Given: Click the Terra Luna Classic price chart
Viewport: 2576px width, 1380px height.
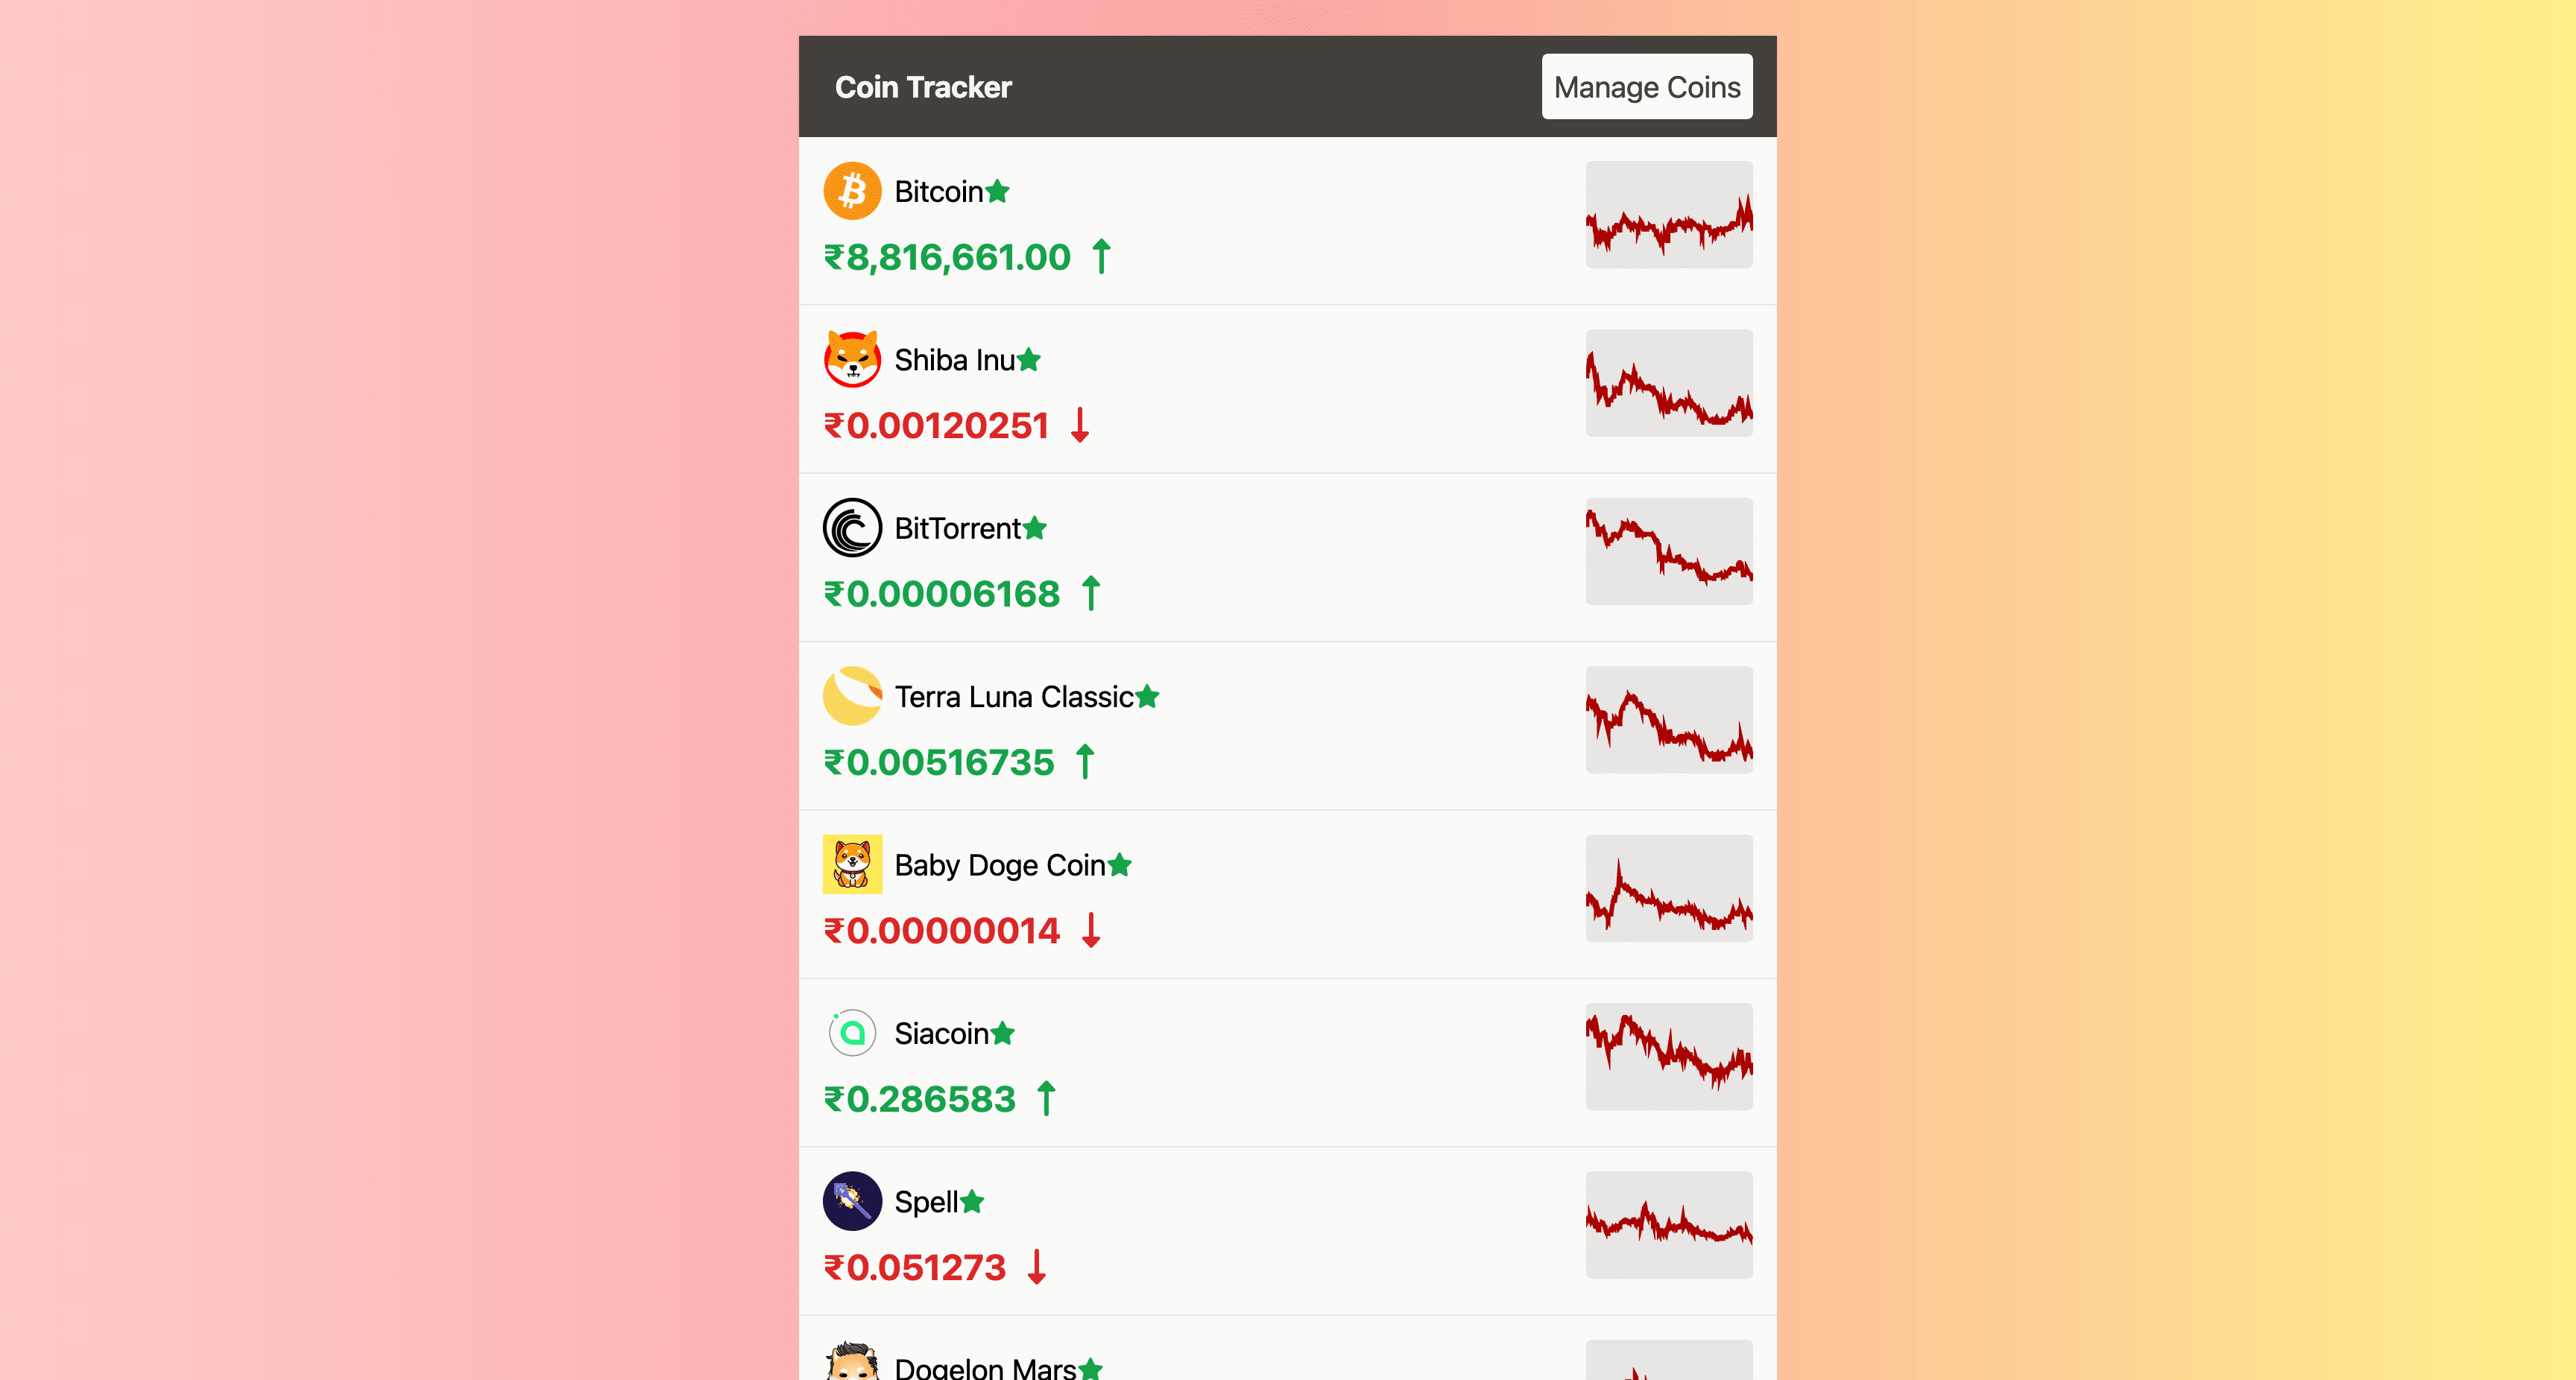Looking at the screenshot, I should (1668, 718).
